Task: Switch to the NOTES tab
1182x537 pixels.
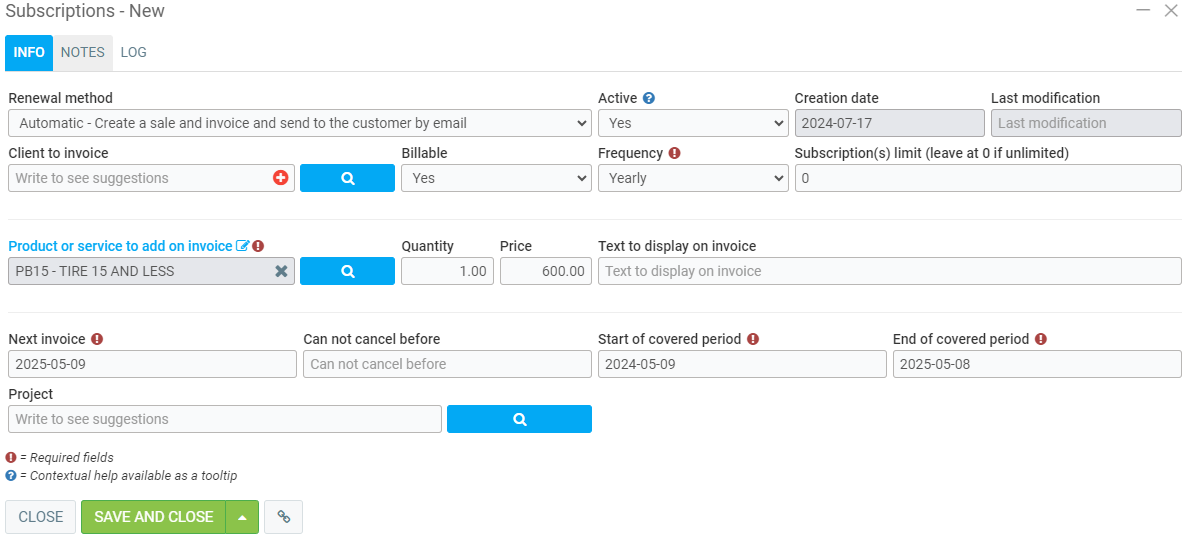Action: click(x=82, y=52)
